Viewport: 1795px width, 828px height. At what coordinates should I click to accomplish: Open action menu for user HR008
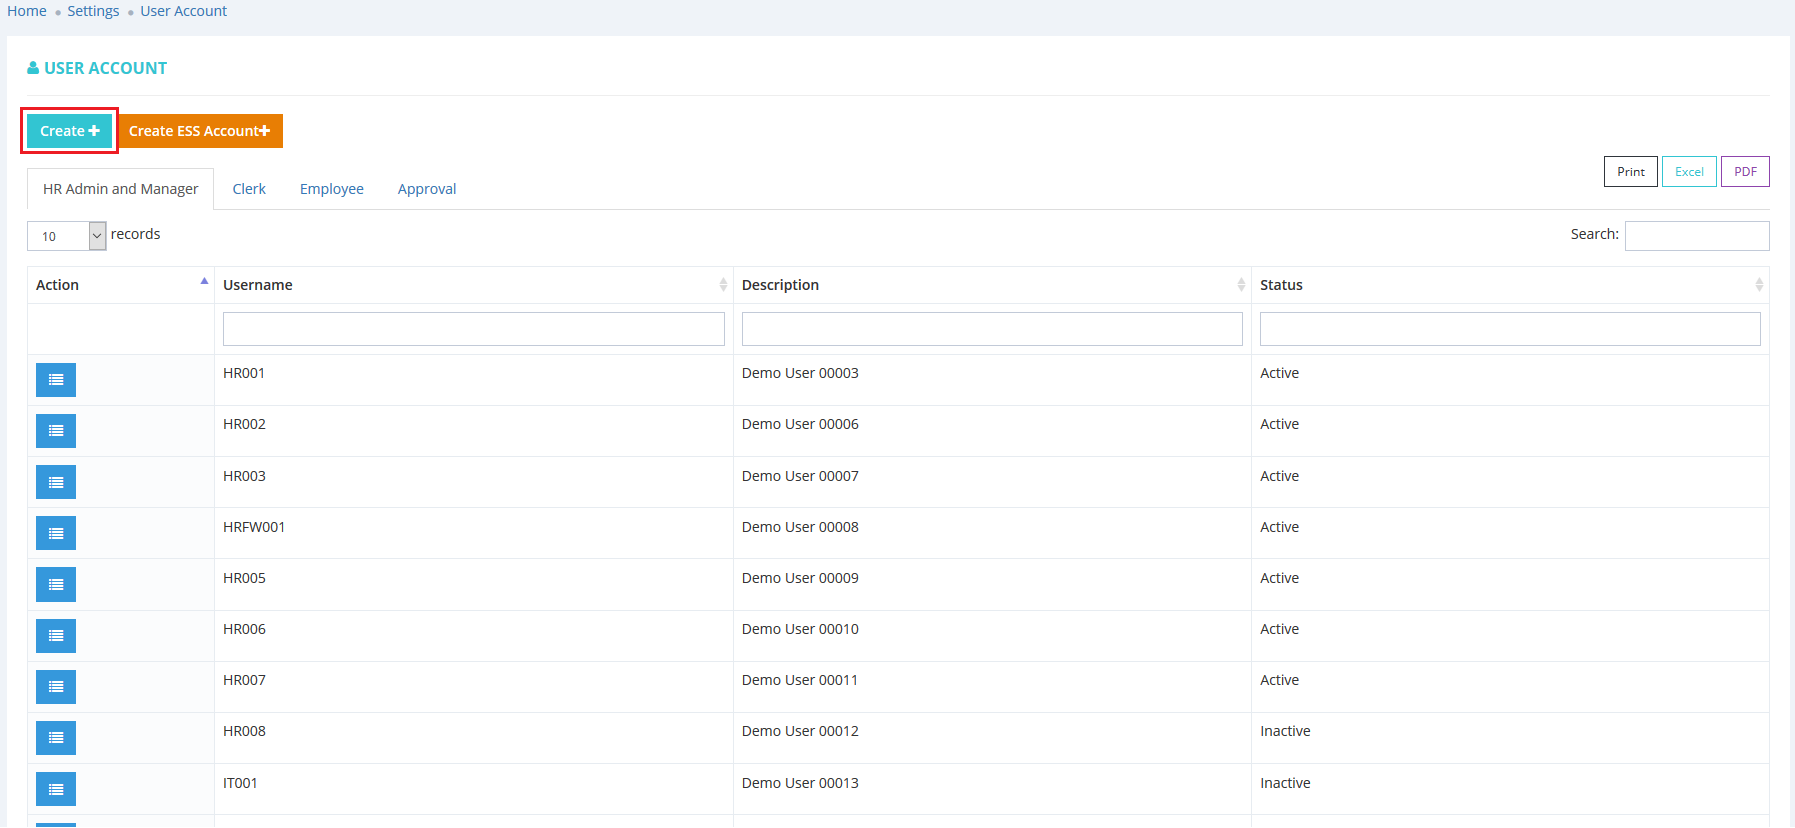click(56, 738)
